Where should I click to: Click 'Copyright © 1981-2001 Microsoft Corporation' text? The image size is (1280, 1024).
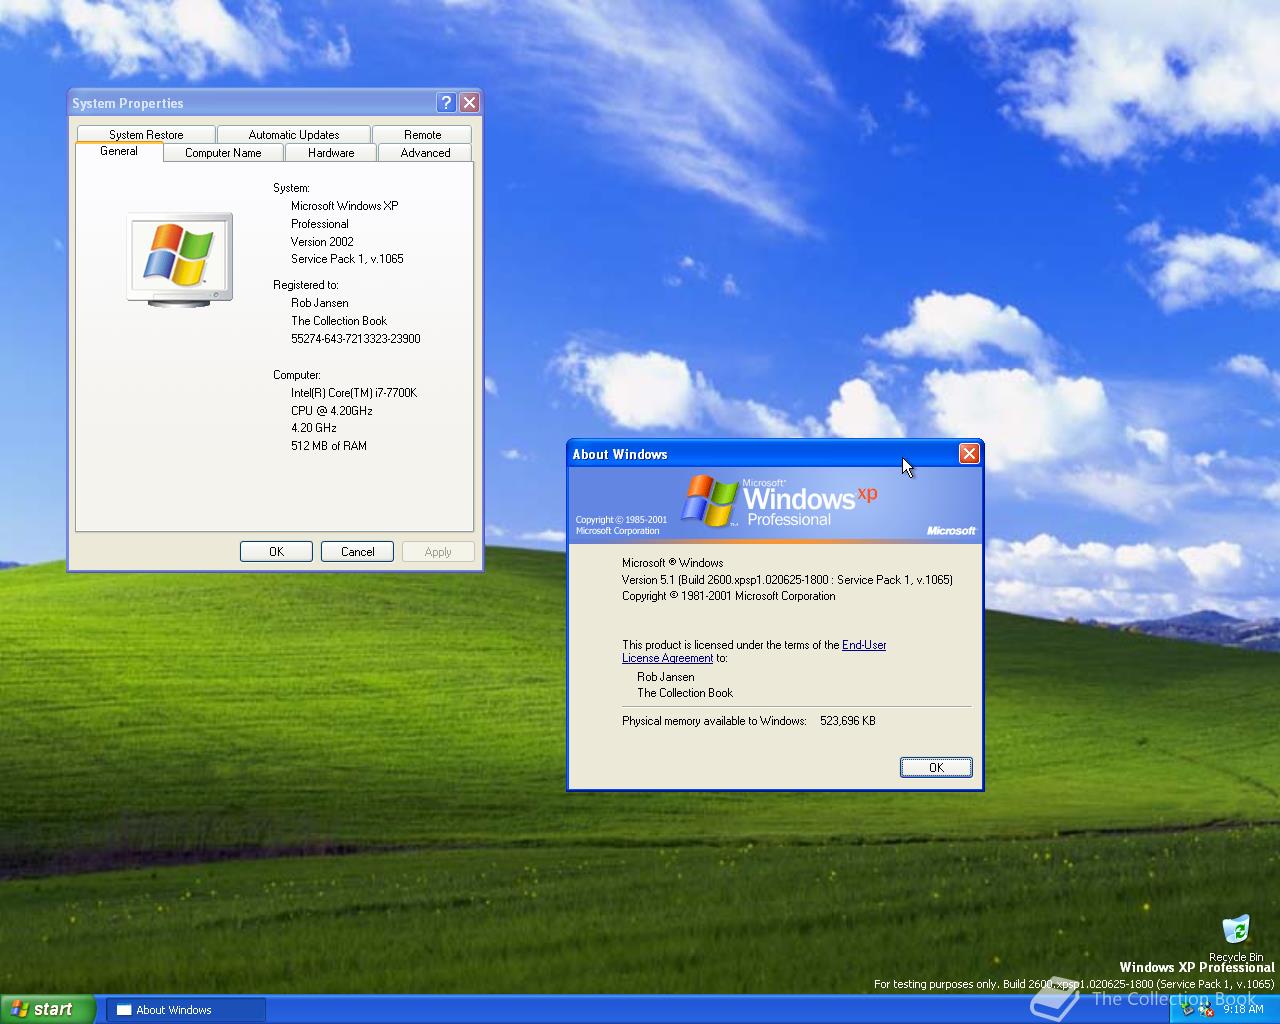[x=729, y=596]
